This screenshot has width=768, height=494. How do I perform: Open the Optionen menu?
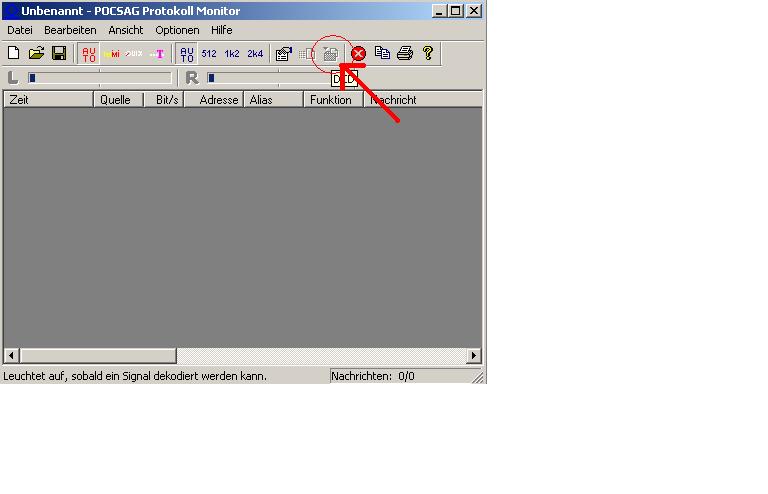point(177,30)
